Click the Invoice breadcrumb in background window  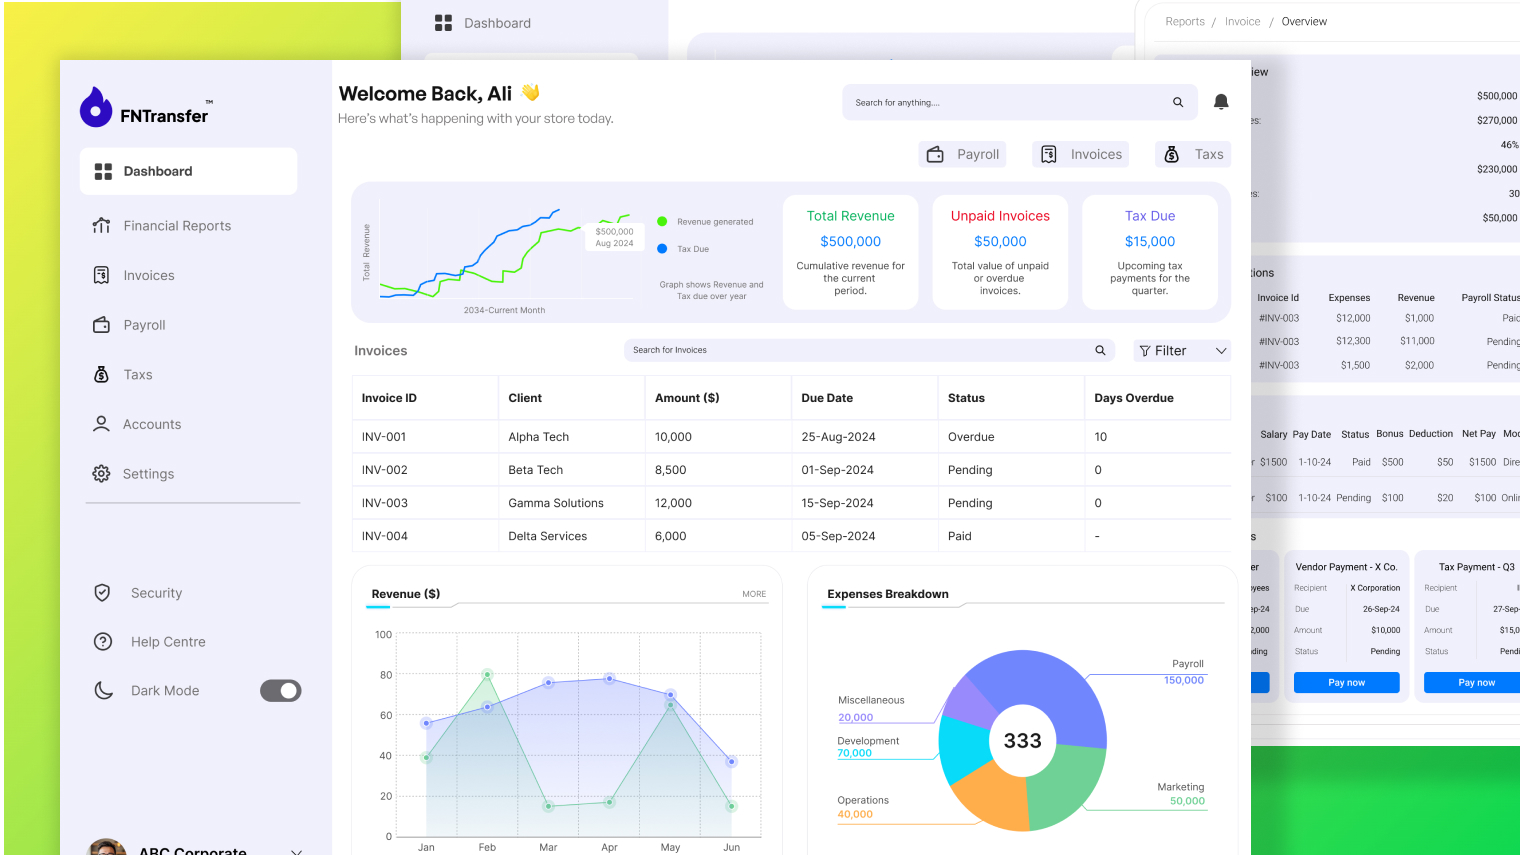pos(1242,21)
